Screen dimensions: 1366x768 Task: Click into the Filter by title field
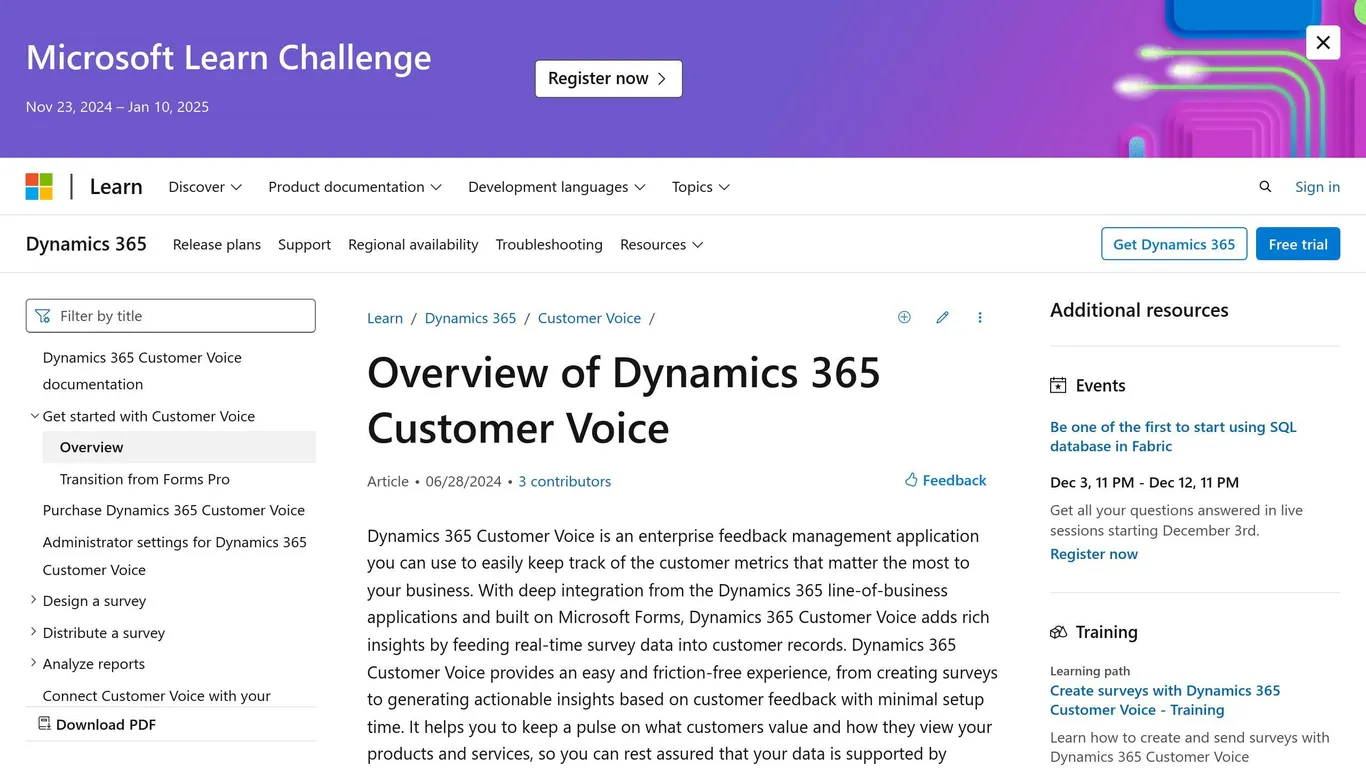pos(170,316)
